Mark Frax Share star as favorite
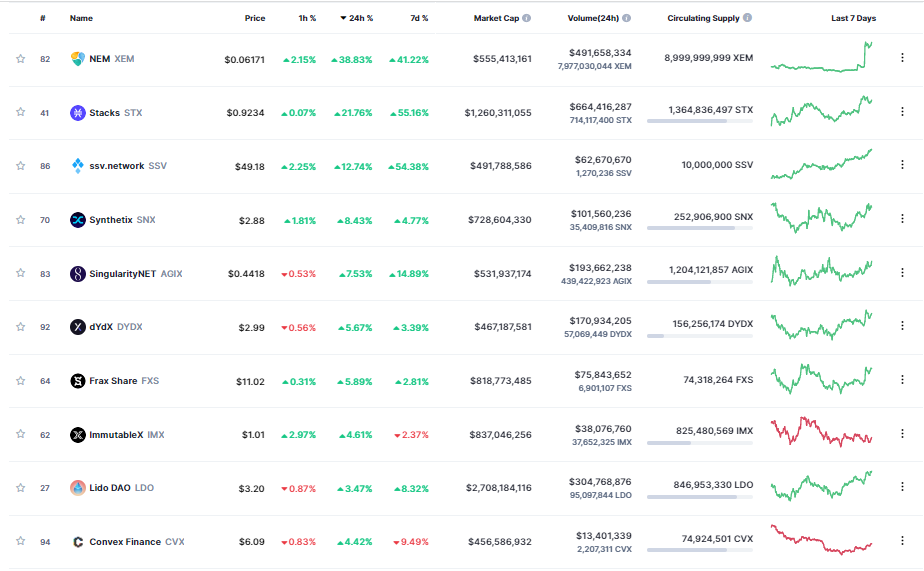924x571 pixels. coord(21,381)
